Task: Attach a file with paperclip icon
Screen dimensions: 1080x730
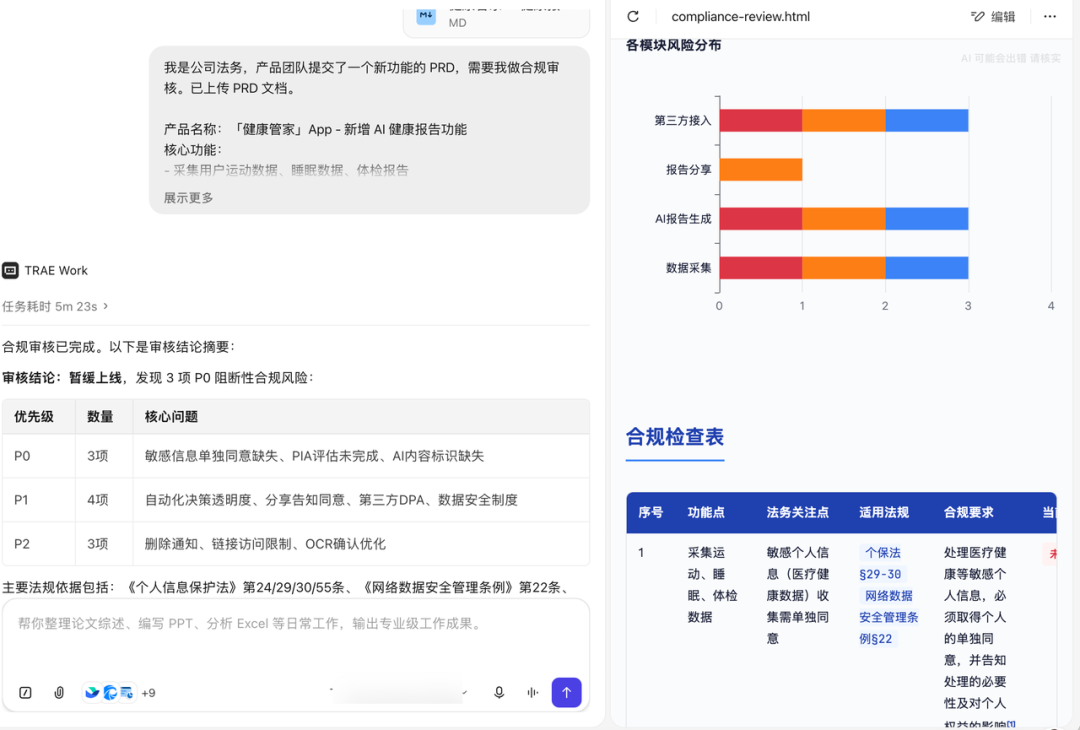Action: pyautogui.click(x=59, y=693)
